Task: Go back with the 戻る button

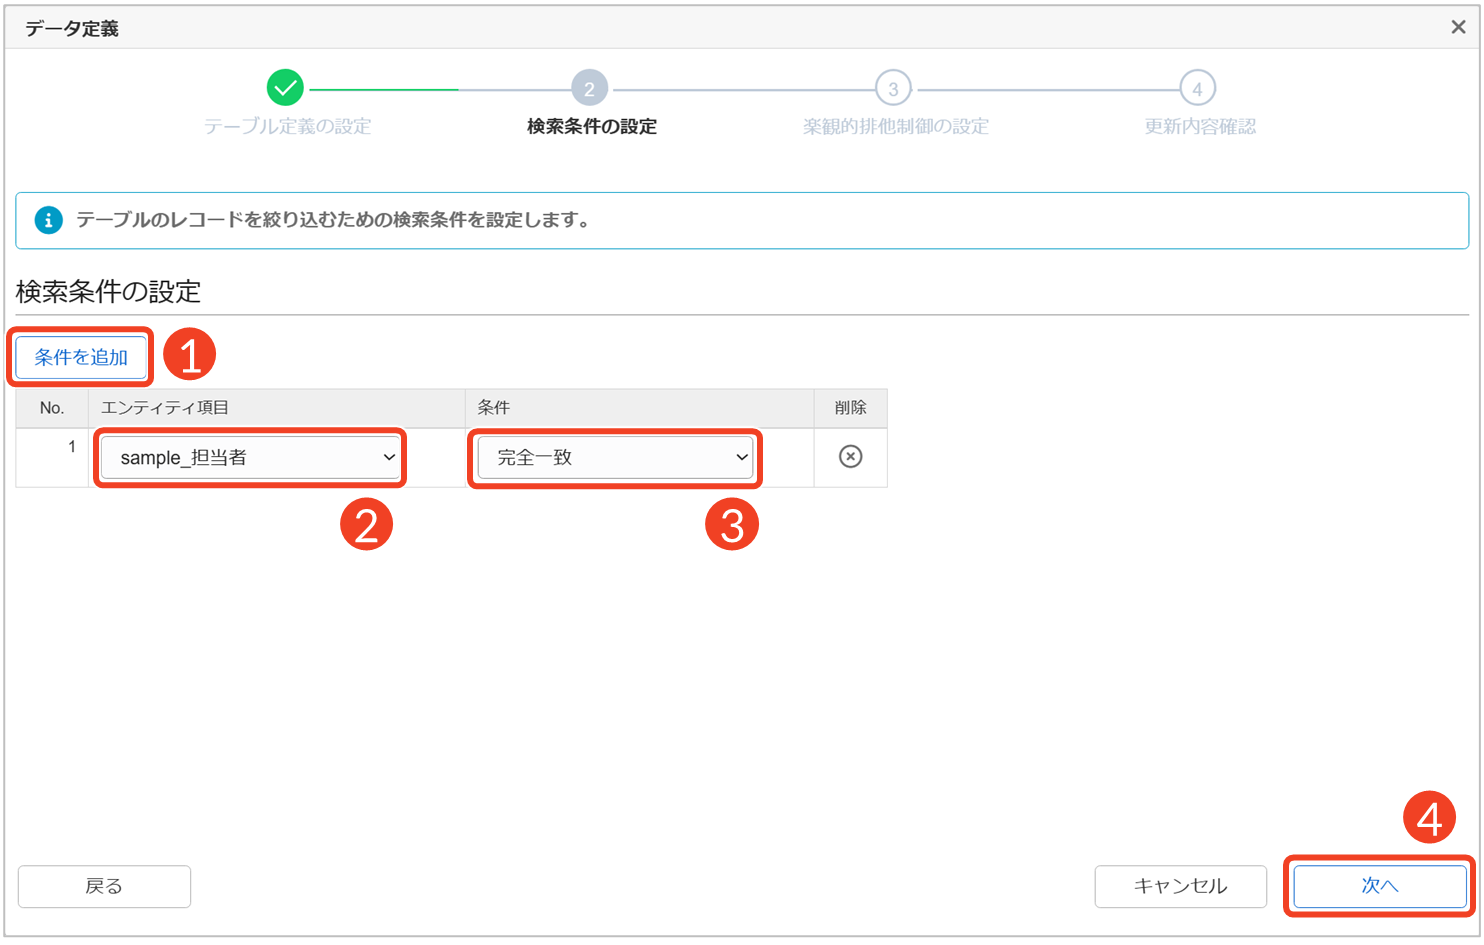Action: pyautogui.click(x=104, y=886)
